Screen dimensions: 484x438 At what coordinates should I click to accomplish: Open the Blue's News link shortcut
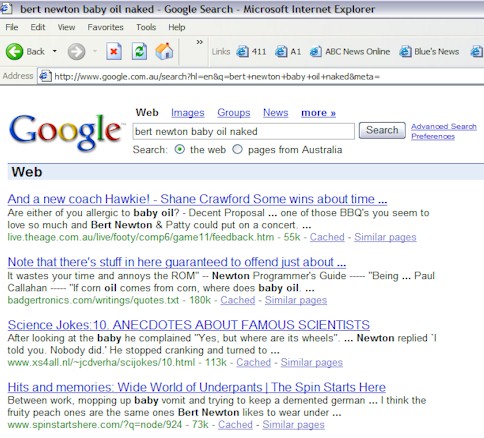tap(429, 52)
